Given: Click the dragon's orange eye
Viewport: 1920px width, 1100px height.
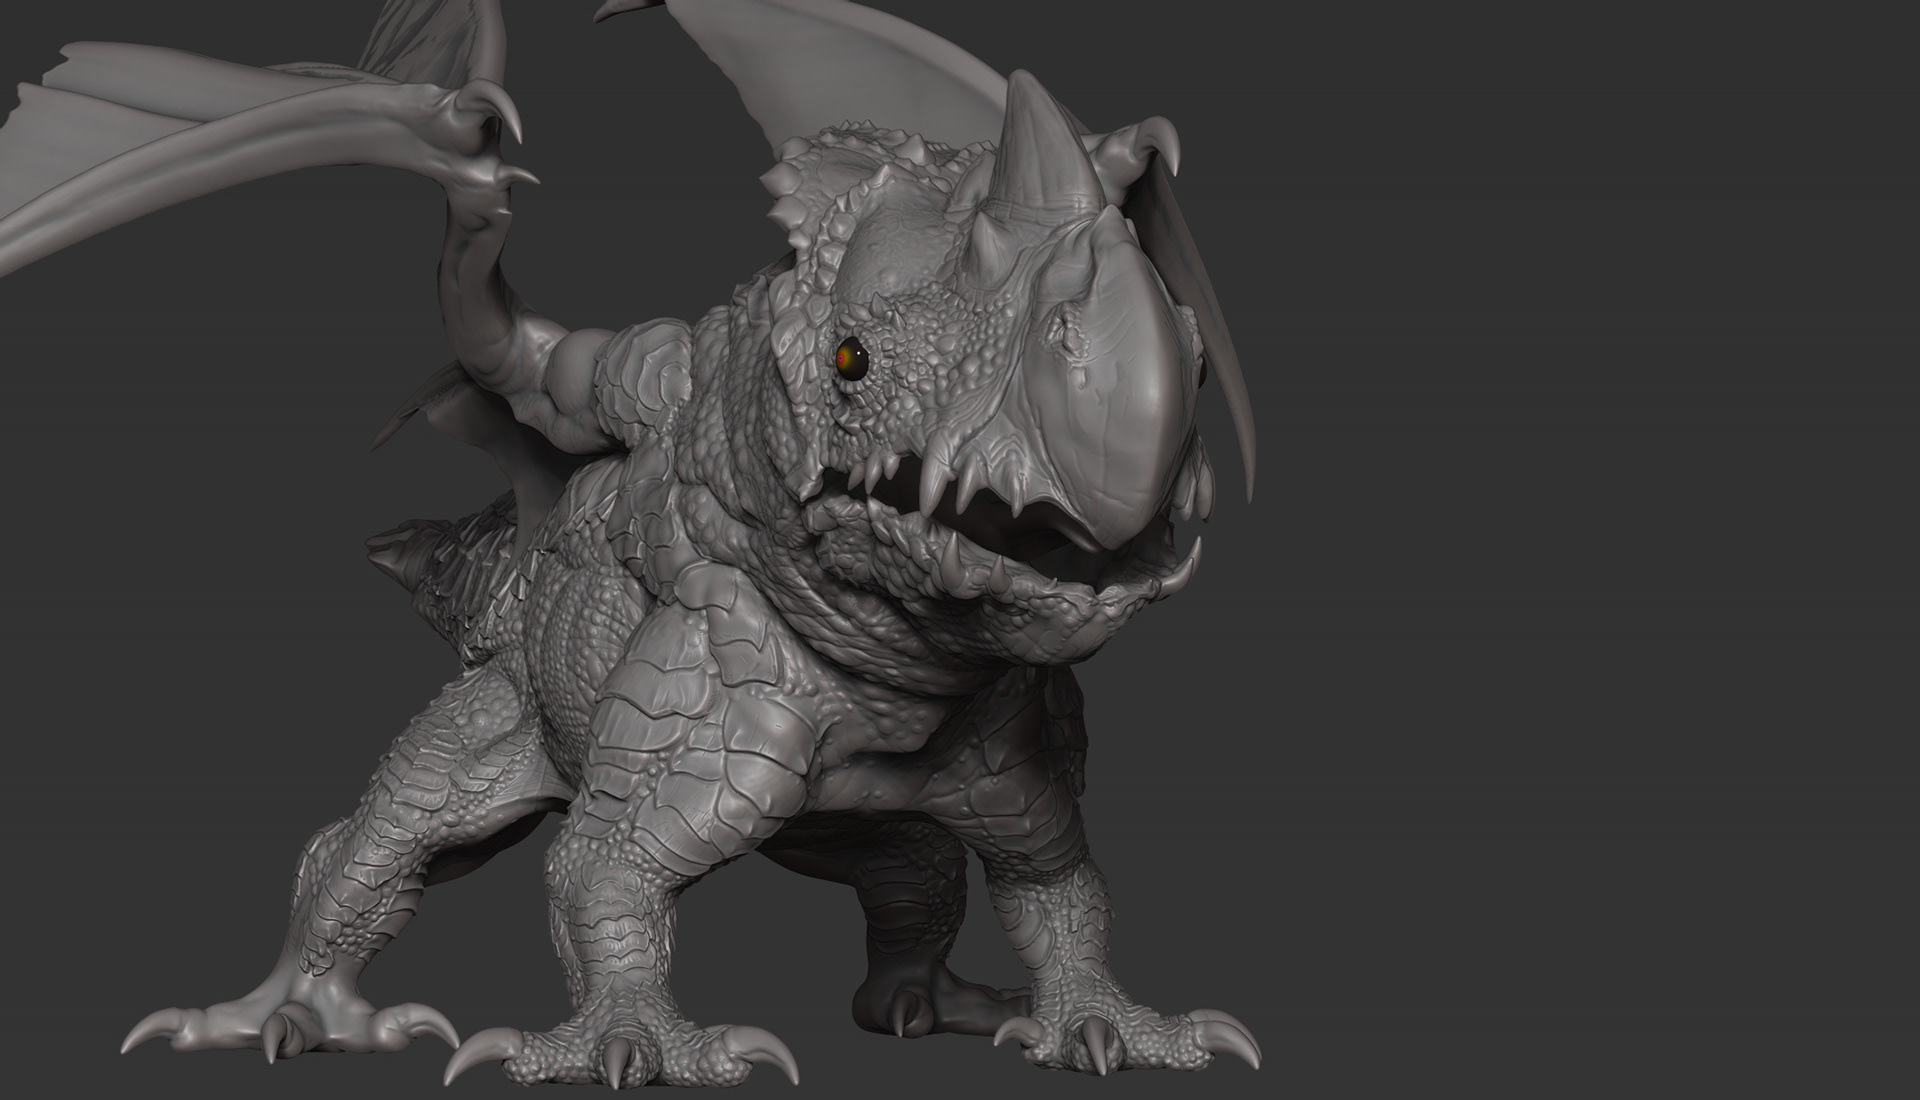Looking at the screenshot, I should (851, 359).
